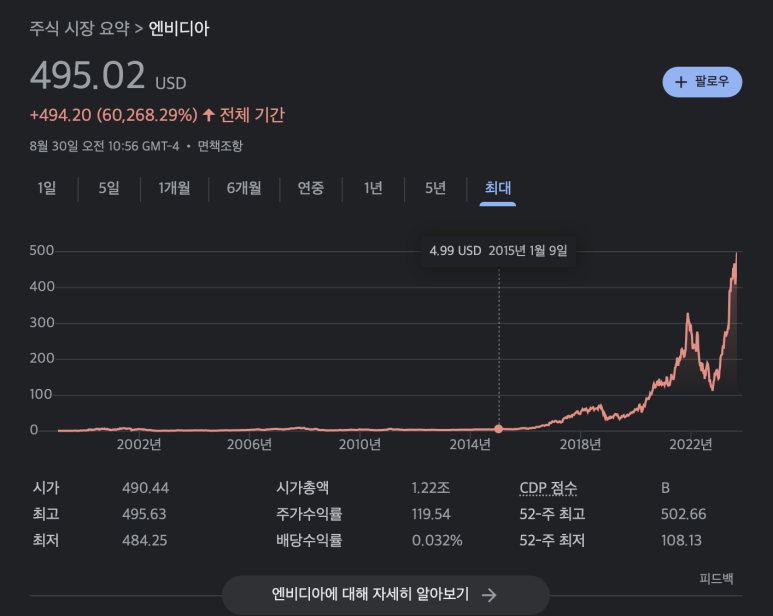Switch to the 6개월 chart range
The width and height of the screenshot is (773, 616).
tap(244, 188)
